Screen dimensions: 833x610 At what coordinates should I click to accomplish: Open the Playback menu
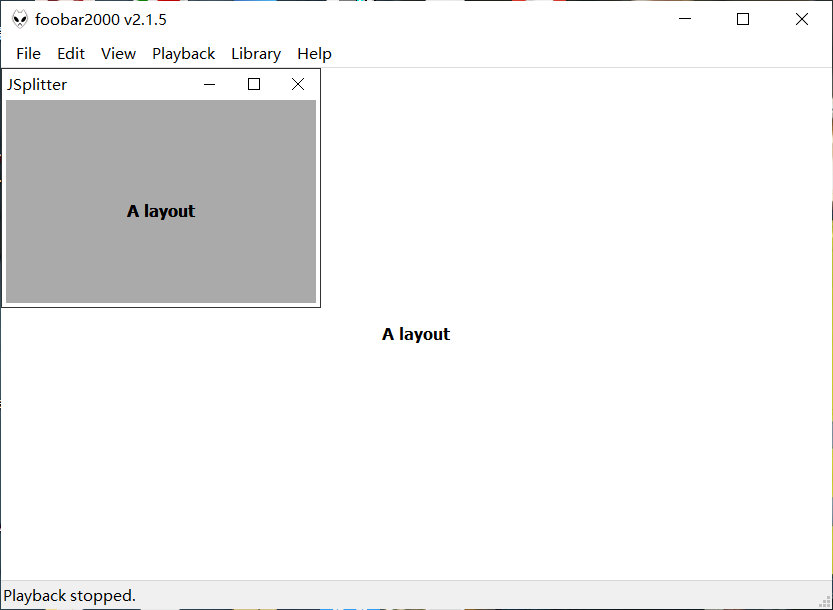point(183,54)
